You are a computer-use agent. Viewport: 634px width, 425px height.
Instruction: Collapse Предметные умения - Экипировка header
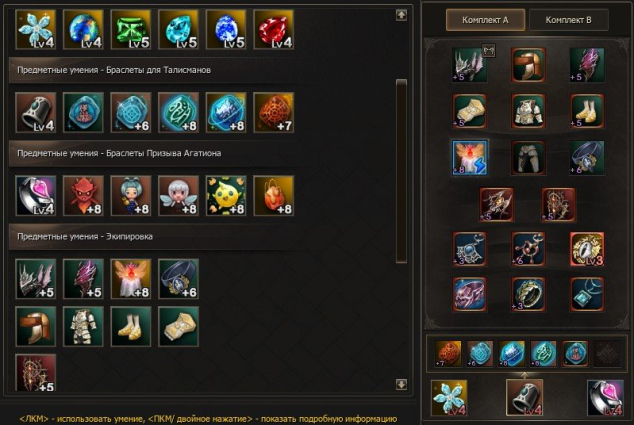(x=158, y=237)
